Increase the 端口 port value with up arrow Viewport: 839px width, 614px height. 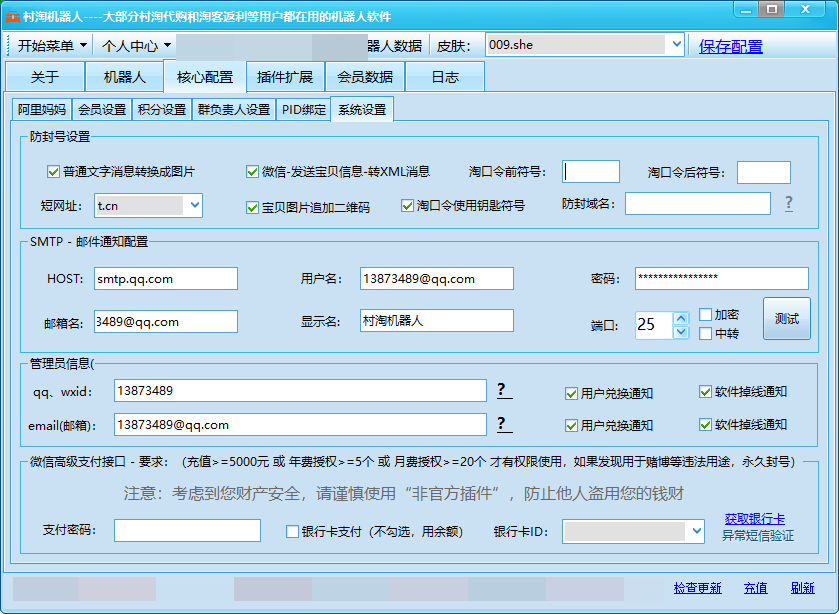tap(681, 318)
